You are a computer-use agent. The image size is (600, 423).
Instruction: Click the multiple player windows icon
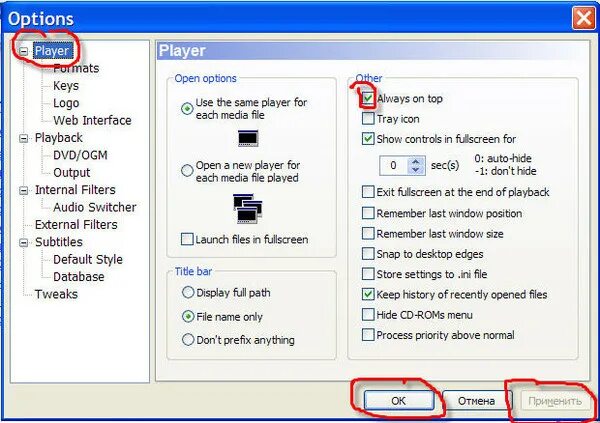click(x=247, y=209)
